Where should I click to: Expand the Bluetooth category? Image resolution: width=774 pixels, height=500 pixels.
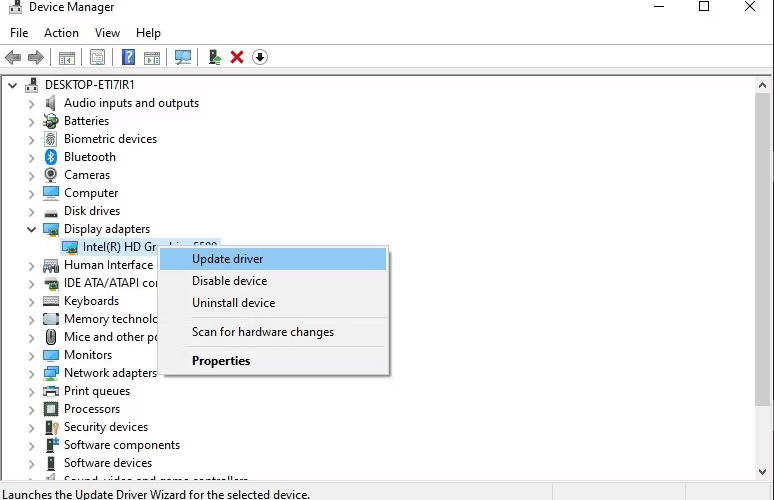(x=32, y=157)
